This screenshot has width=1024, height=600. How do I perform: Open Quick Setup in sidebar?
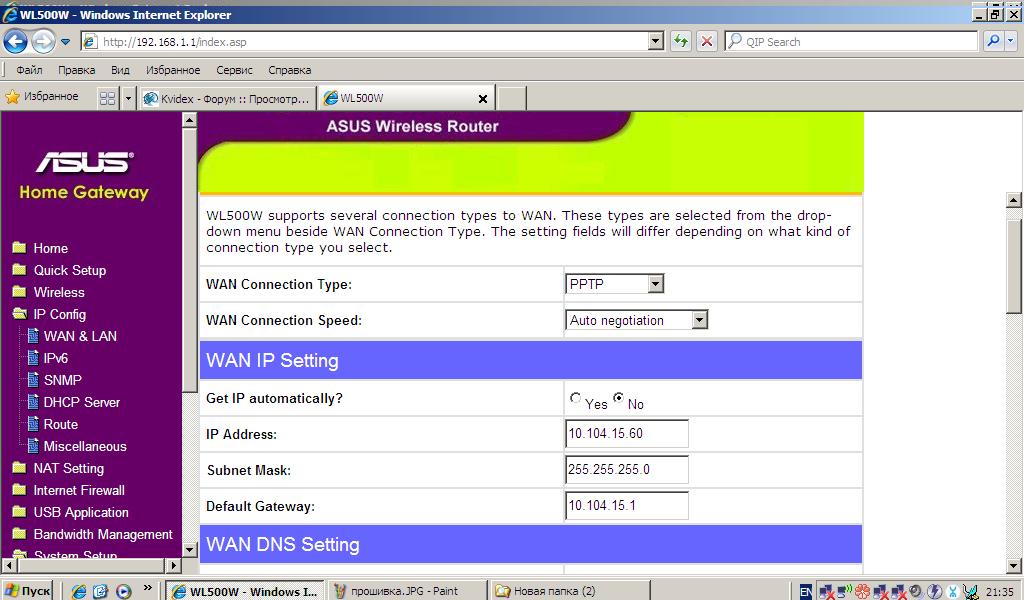pyautogui.click(x=69, y=270)
